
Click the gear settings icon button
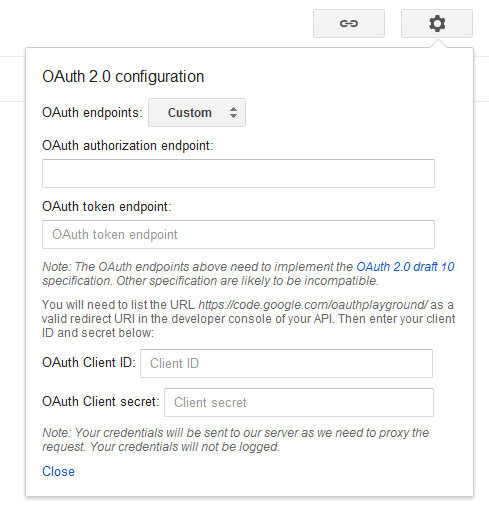[x=437, y=24]
